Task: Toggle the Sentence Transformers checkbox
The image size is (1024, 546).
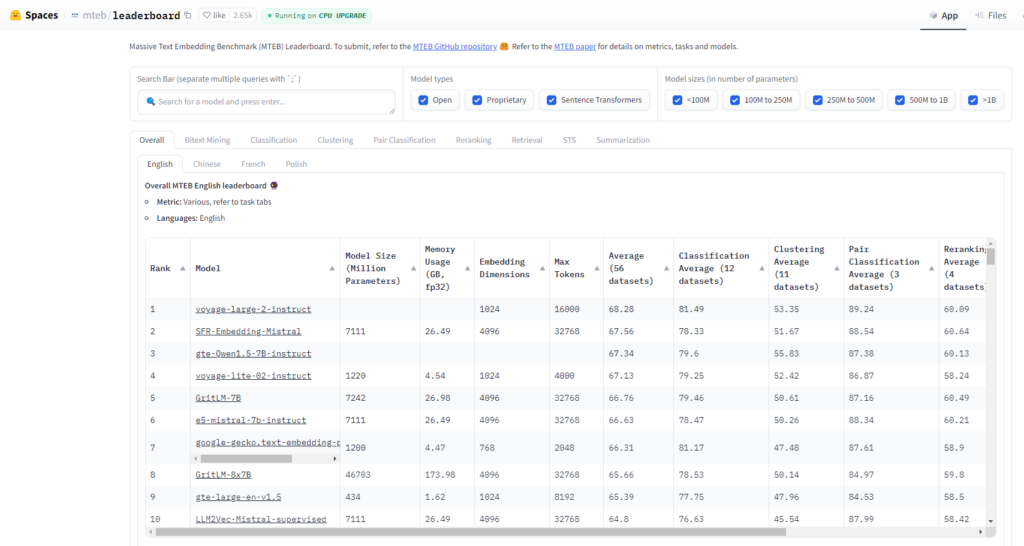Action: 552,100
